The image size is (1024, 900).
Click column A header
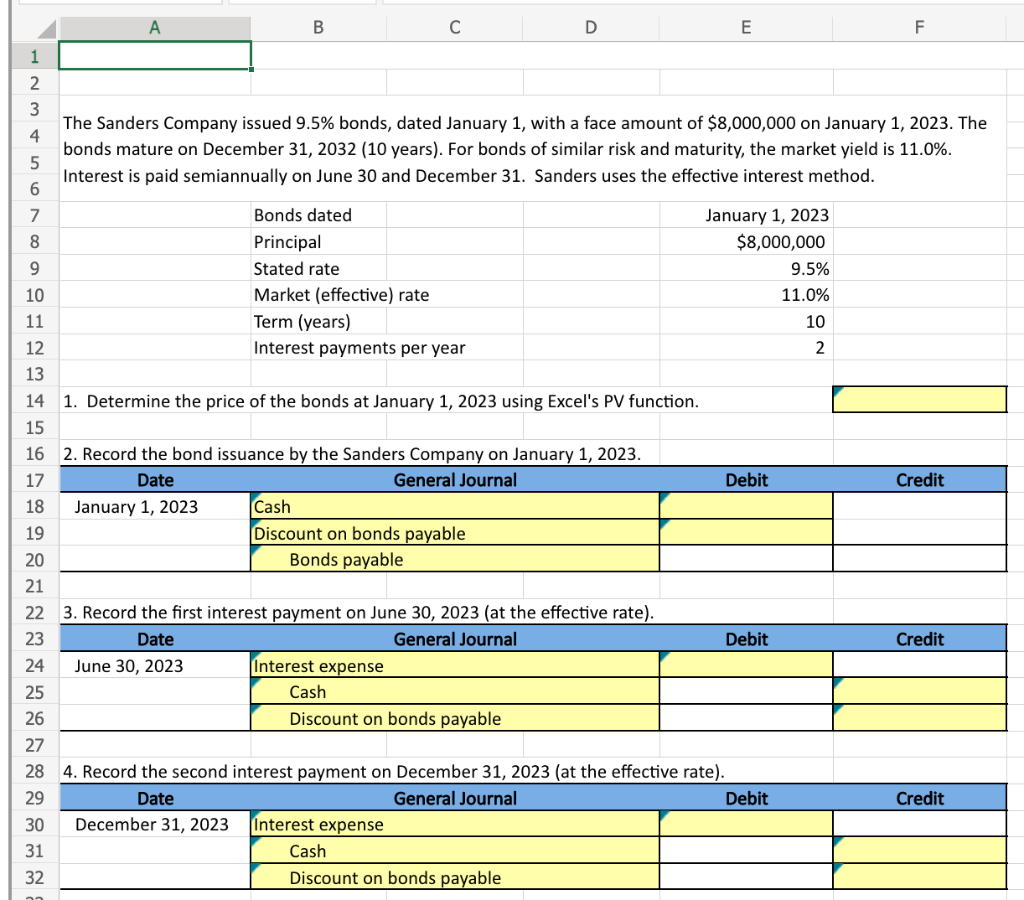click(x=155, y=27)
